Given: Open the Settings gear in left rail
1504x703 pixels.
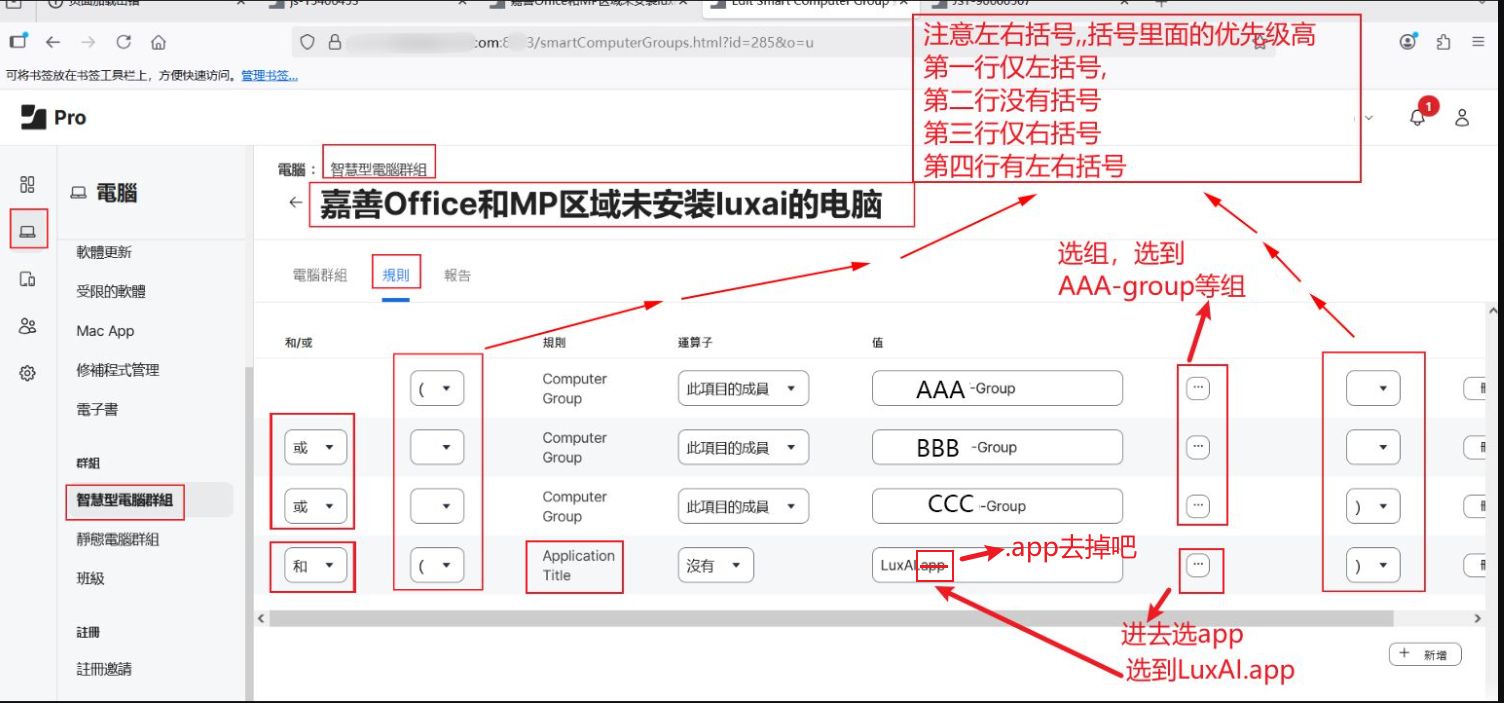Looking at the screenshot, I should tap(28, 373).
